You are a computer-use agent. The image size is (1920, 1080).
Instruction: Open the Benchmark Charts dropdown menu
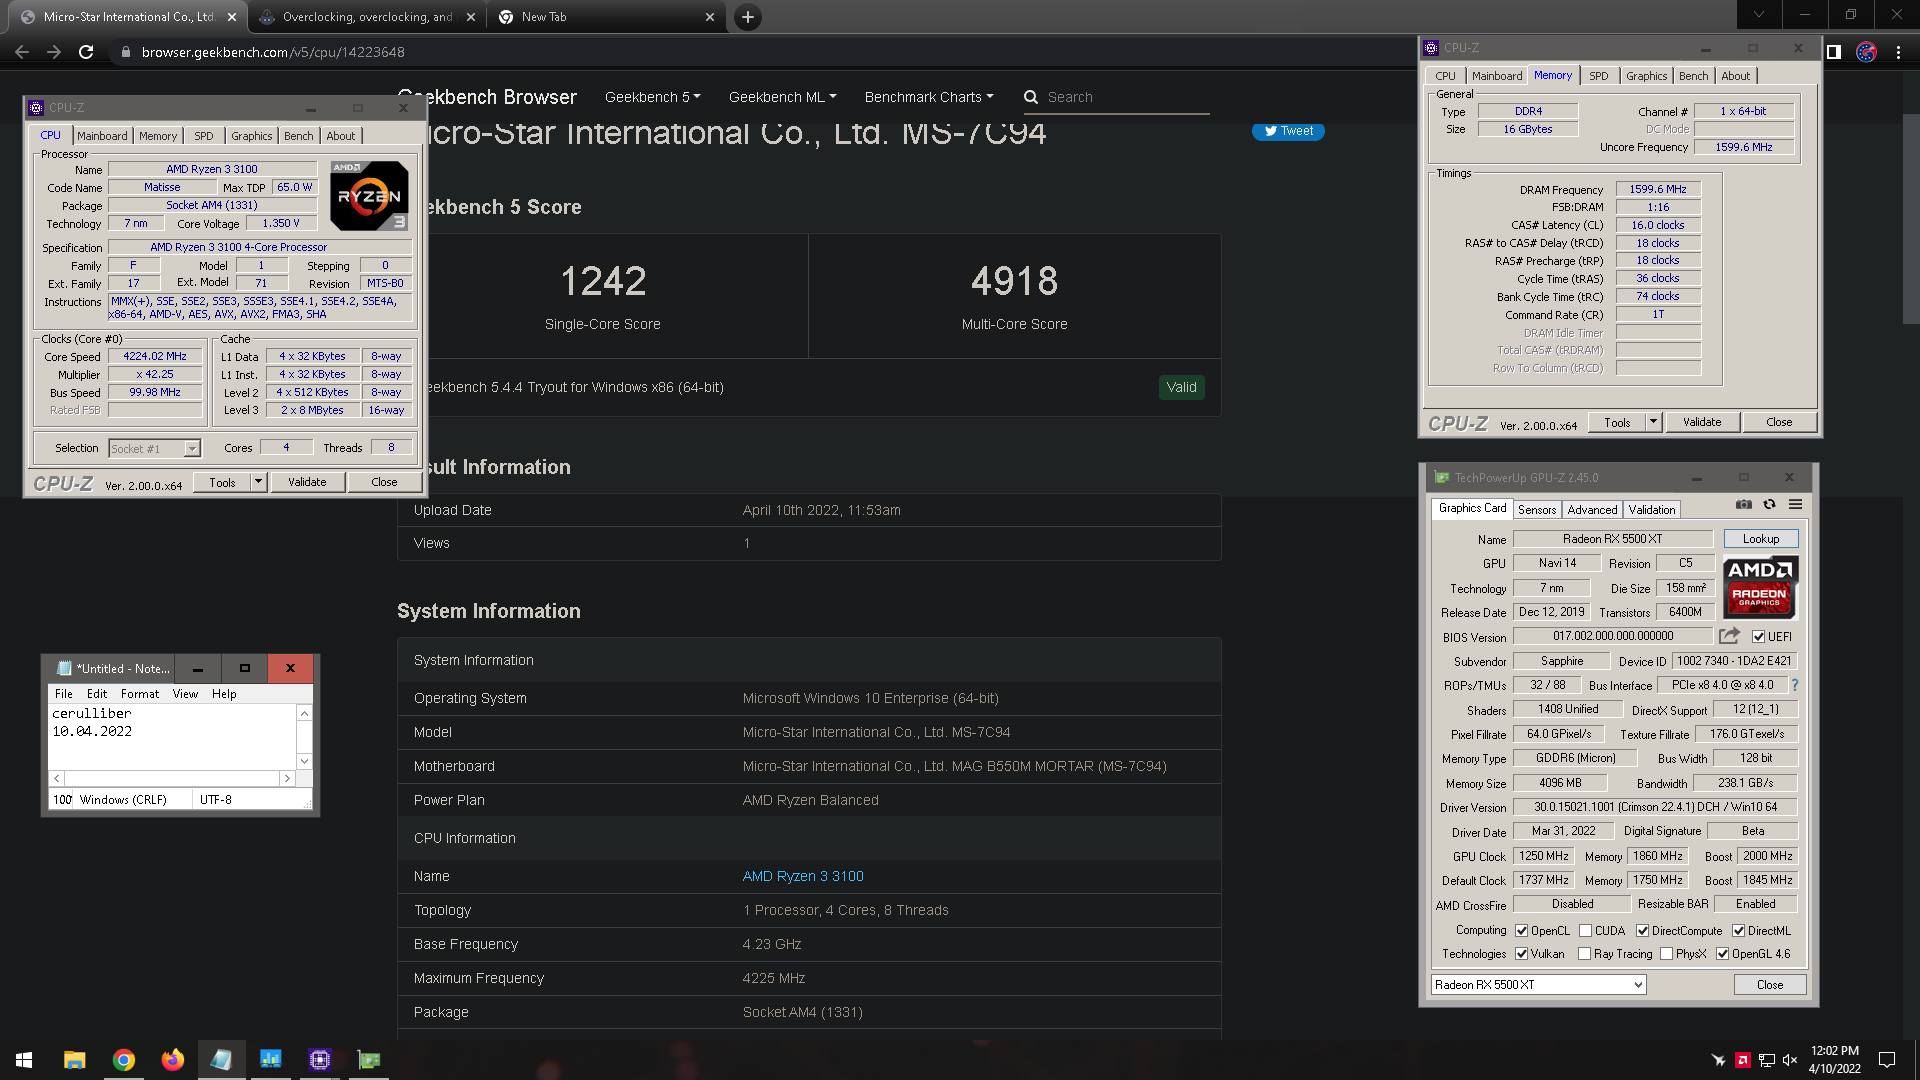pyautogui.click(x=929, y=97)
